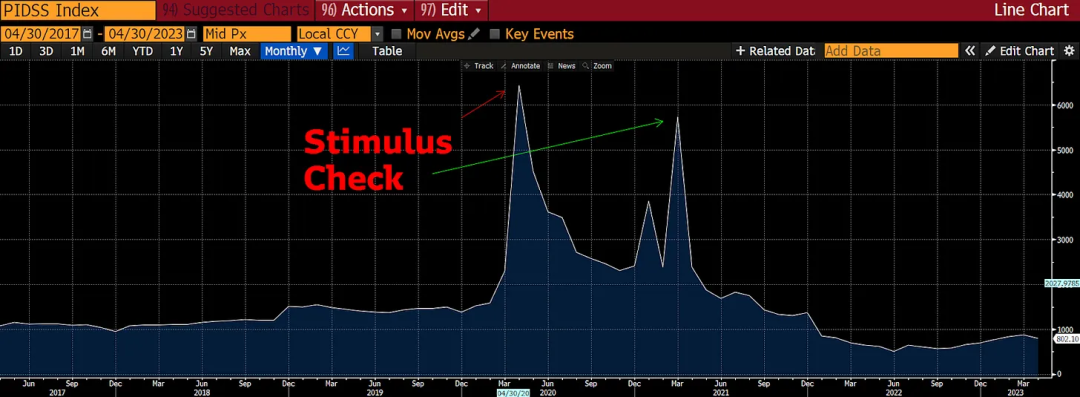Select the Zoom magnifier tool
The height and width of the screenshot is (397, 1080).
click(x=597, y=66)
